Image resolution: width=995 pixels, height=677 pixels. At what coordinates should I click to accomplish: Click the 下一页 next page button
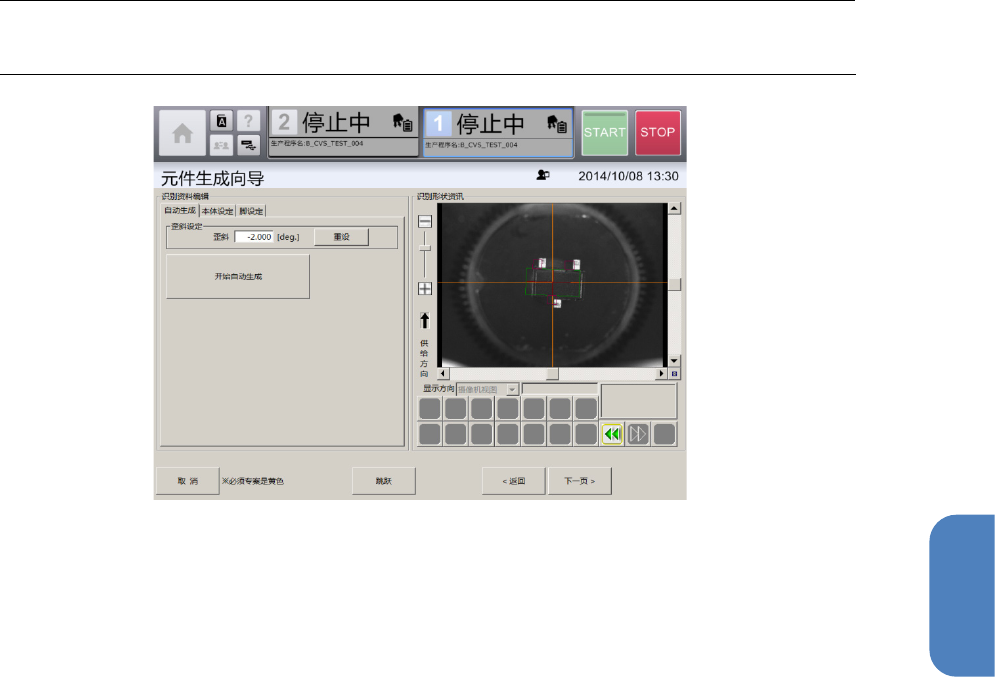(x=579, y=481)
